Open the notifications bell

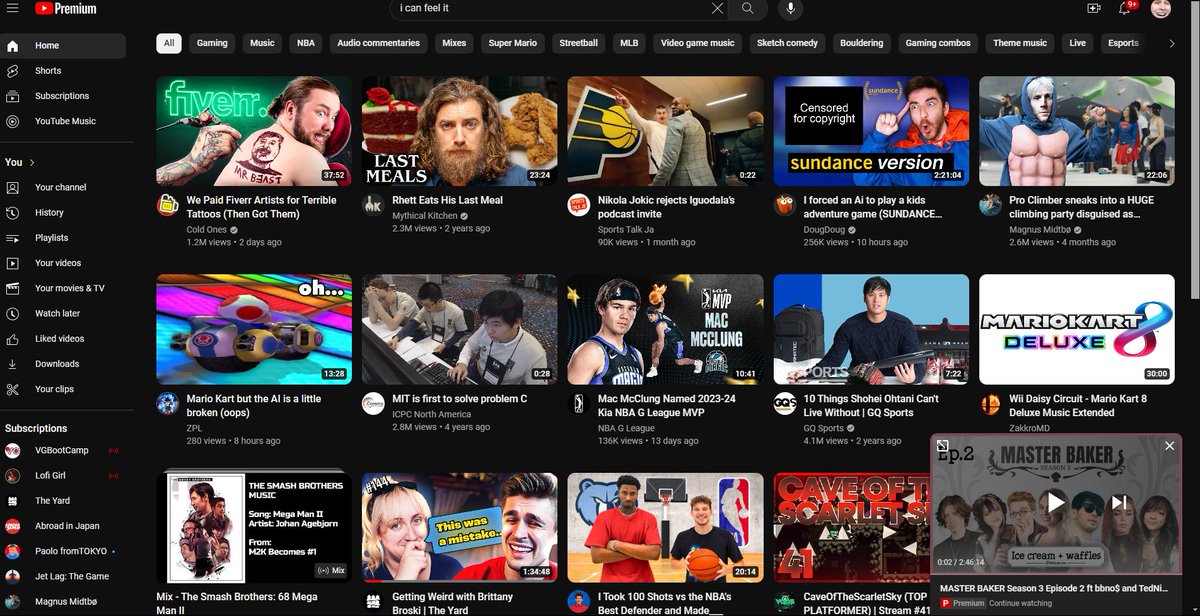click(x=1127, y=8)
